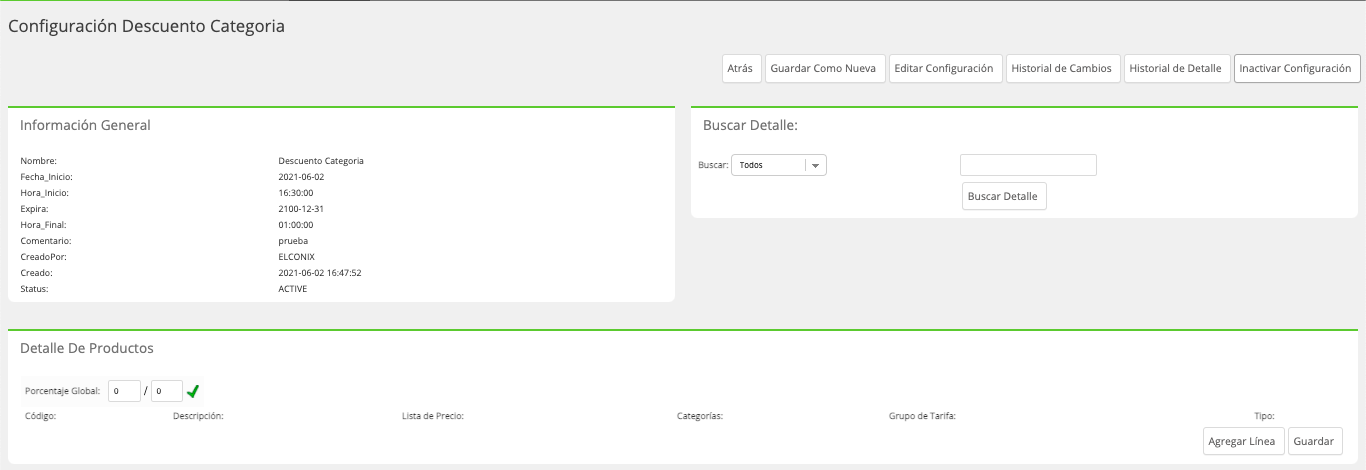Click the Detalle De Productos heading
Image resolution: width=1366 pixels, height=470 pixels.
87,348
